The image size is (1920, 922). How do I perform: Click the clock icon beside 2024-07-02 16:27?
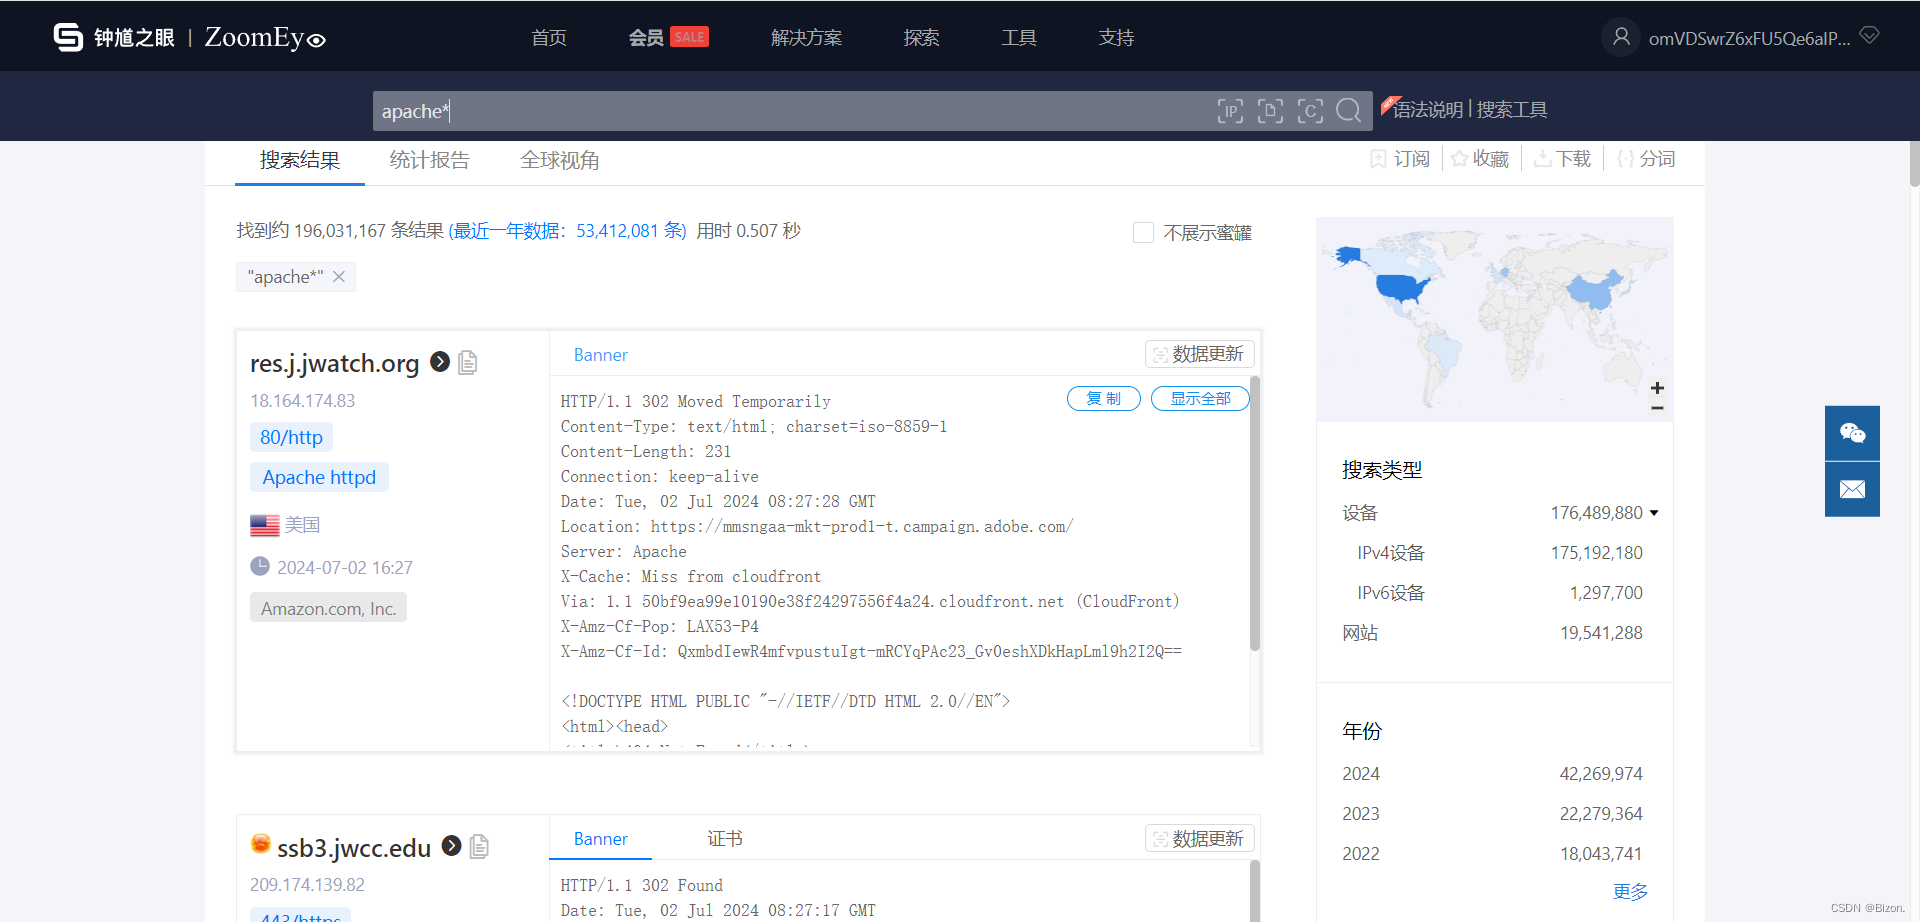[x=260, y=566]
